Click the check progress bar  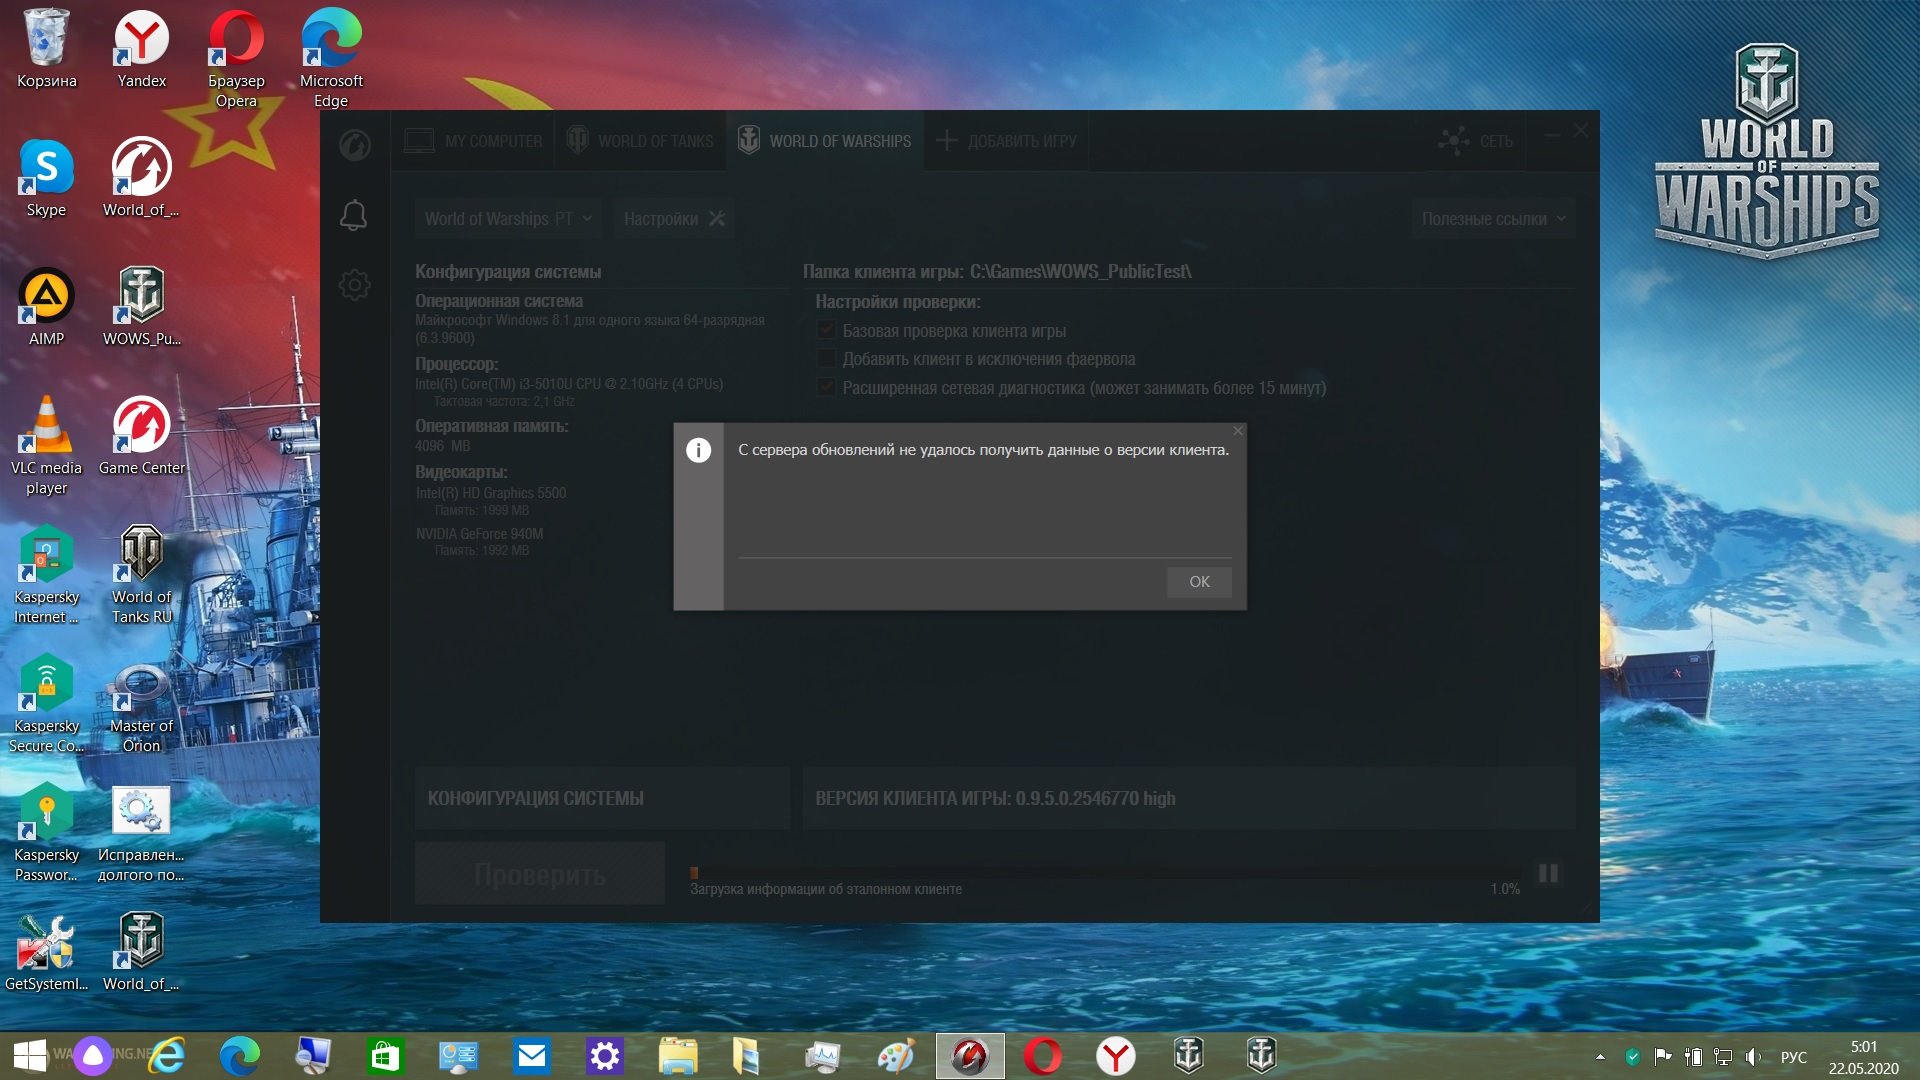pos(1105,873)
